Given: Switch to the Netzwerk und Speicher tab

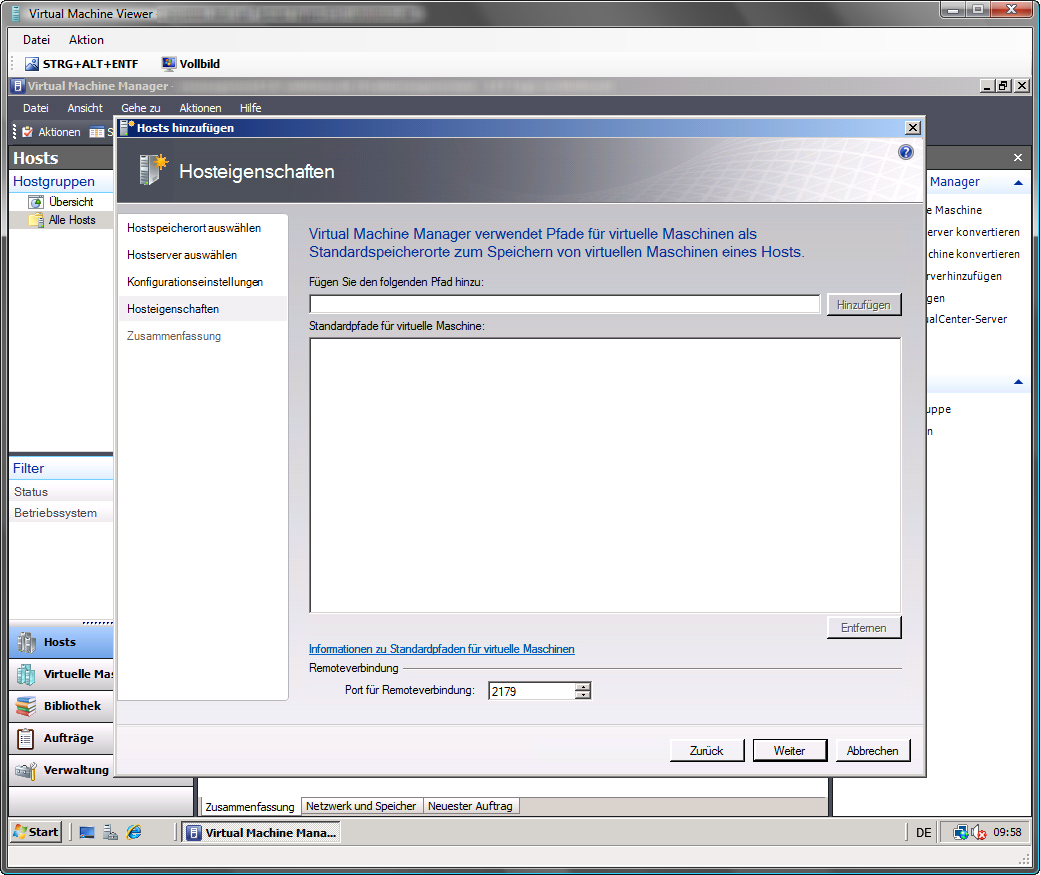Looking at the screenshot, I should (x=361, y=806).
